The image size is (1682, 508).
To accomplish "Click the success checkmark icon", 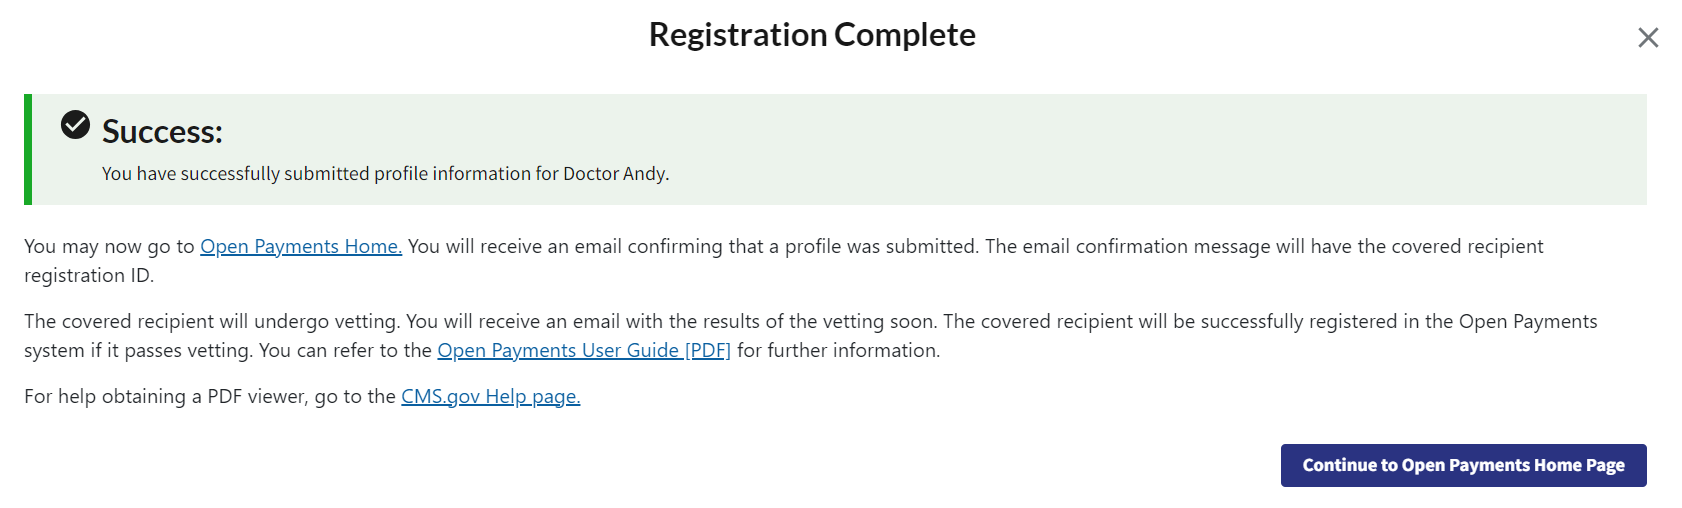I will 75,124.
